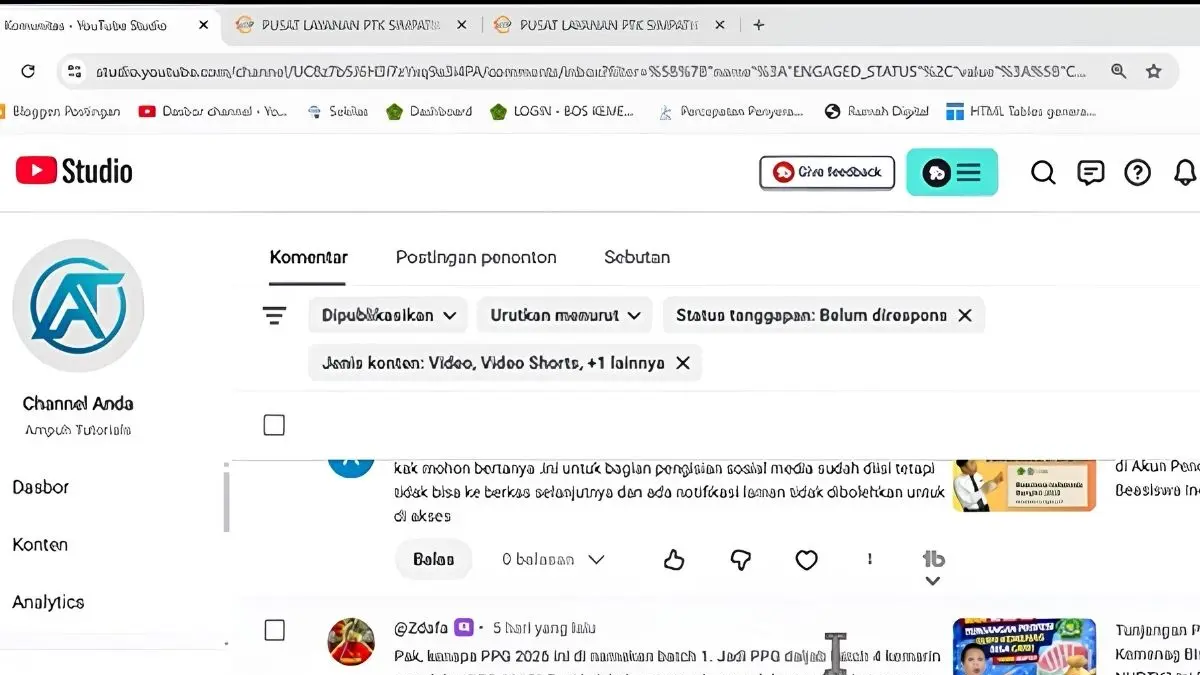
Task: Expand the Dipublikasikan dropdown
Action: 388,315
